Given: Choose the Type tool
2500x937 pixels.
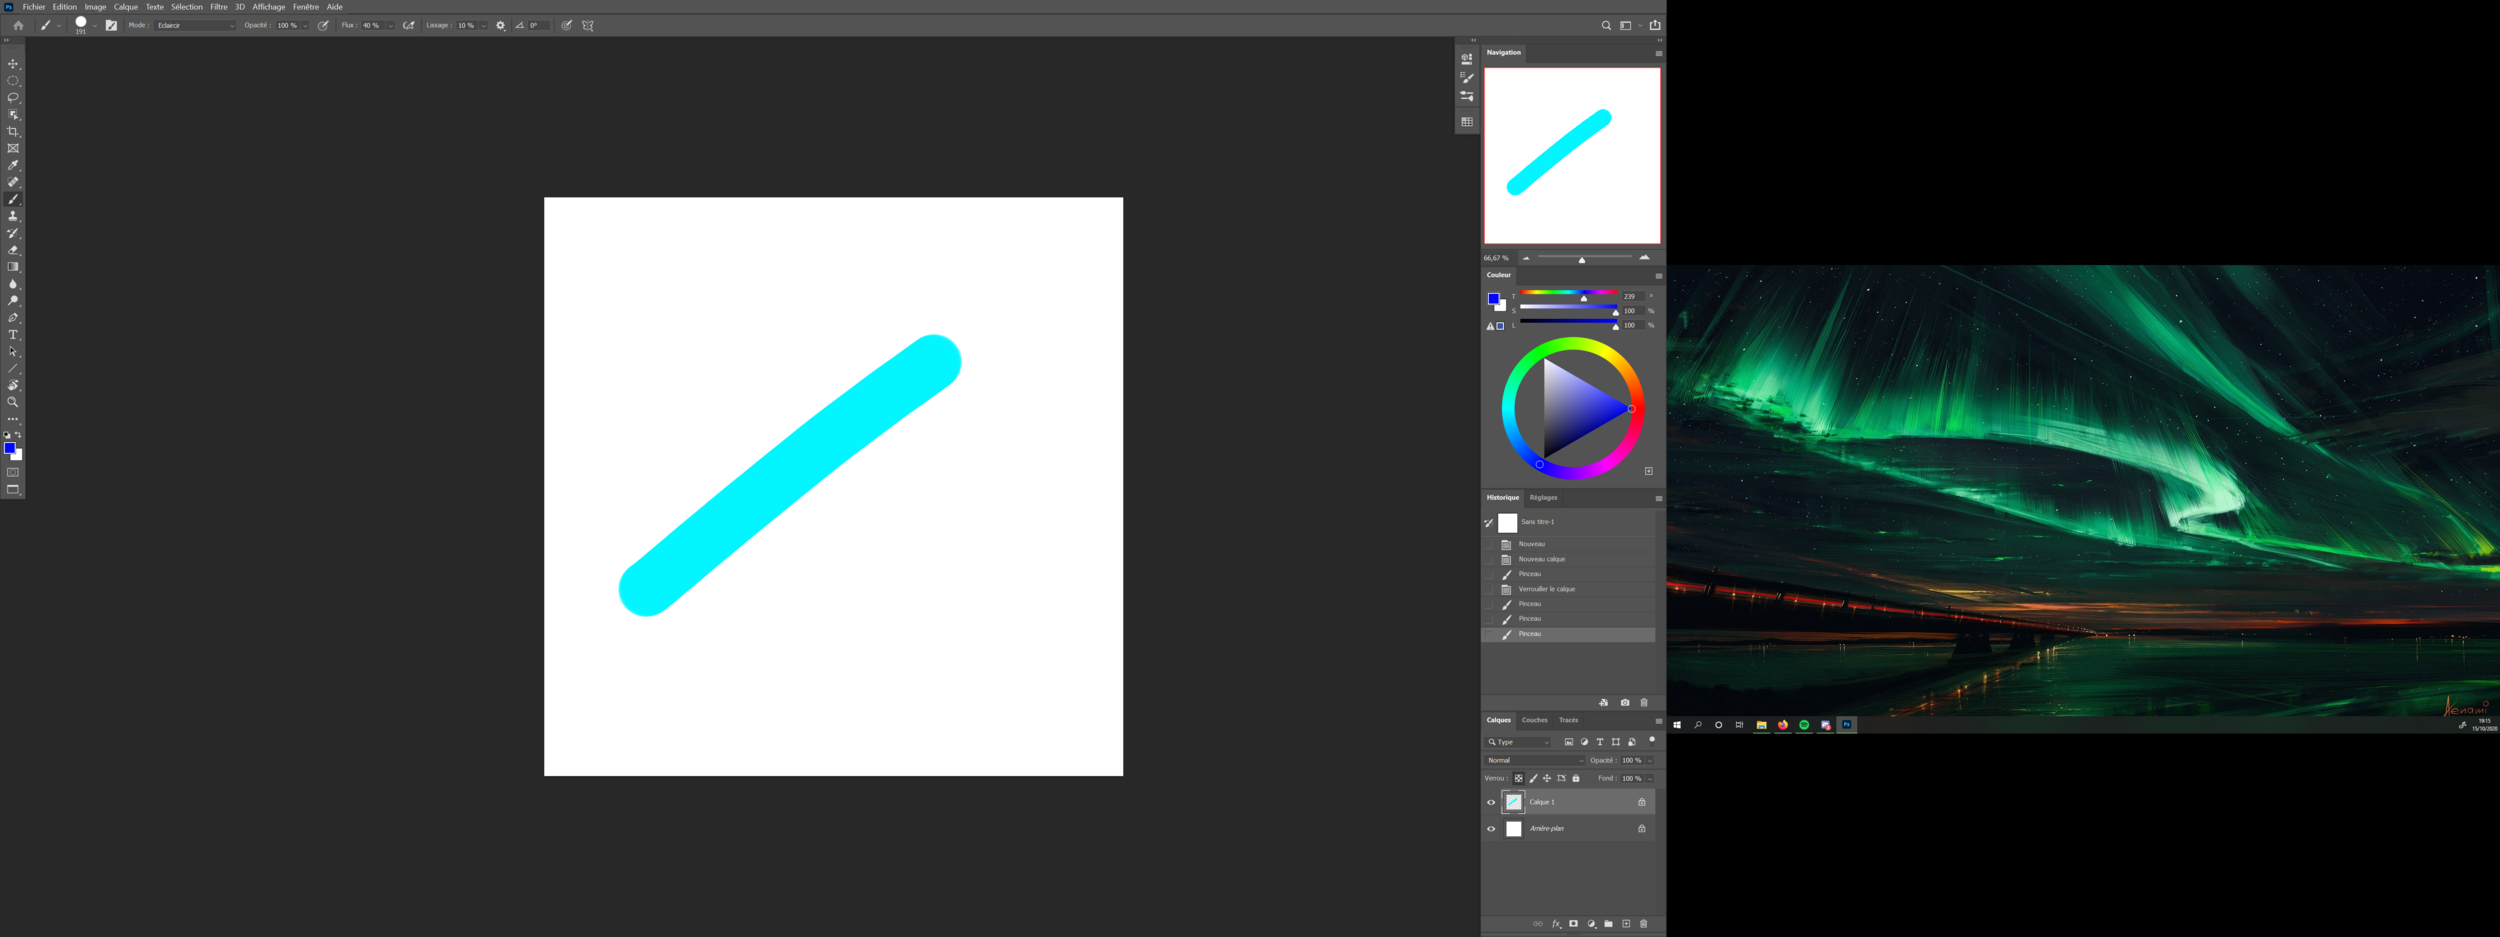Looking at the screenshot, I should point(13,335).
